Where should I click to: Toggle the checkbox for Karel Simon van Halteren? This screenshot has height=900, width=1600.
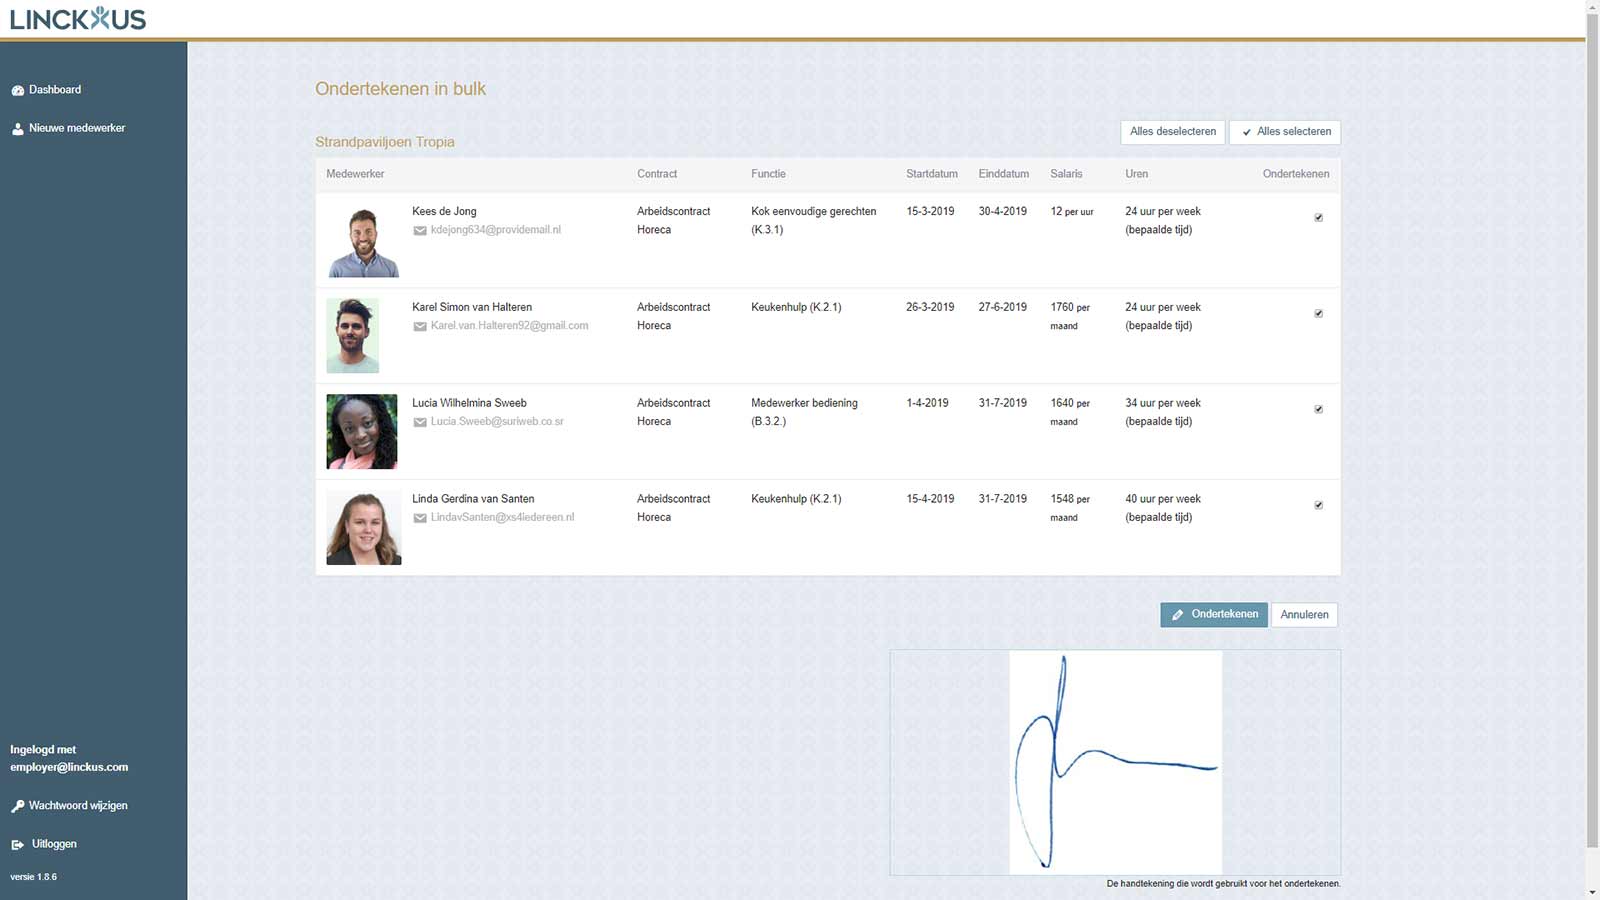coord(1318,314)
